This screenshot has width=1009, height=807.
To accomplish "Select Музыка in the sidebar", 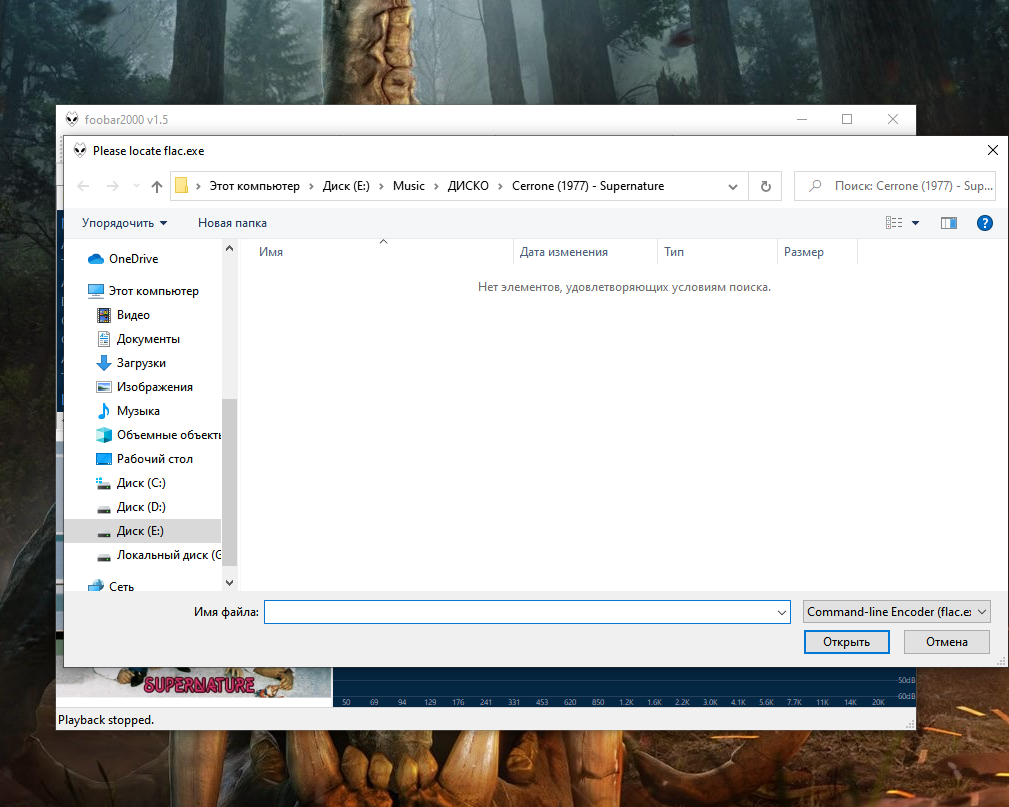I will (138, 411).
